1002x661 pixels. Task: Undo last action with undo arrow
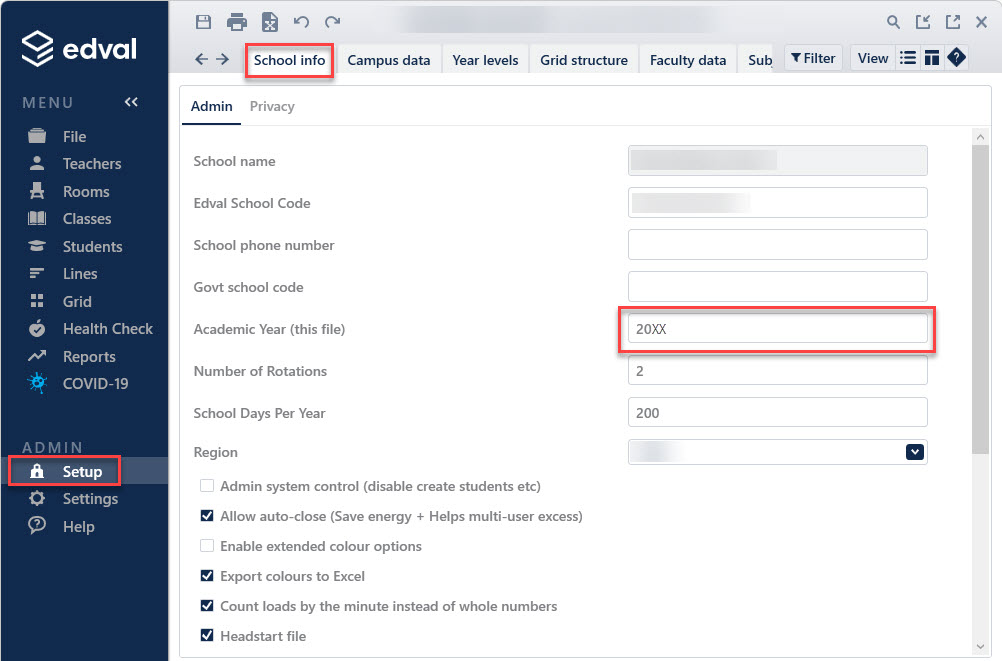point(301,22)
